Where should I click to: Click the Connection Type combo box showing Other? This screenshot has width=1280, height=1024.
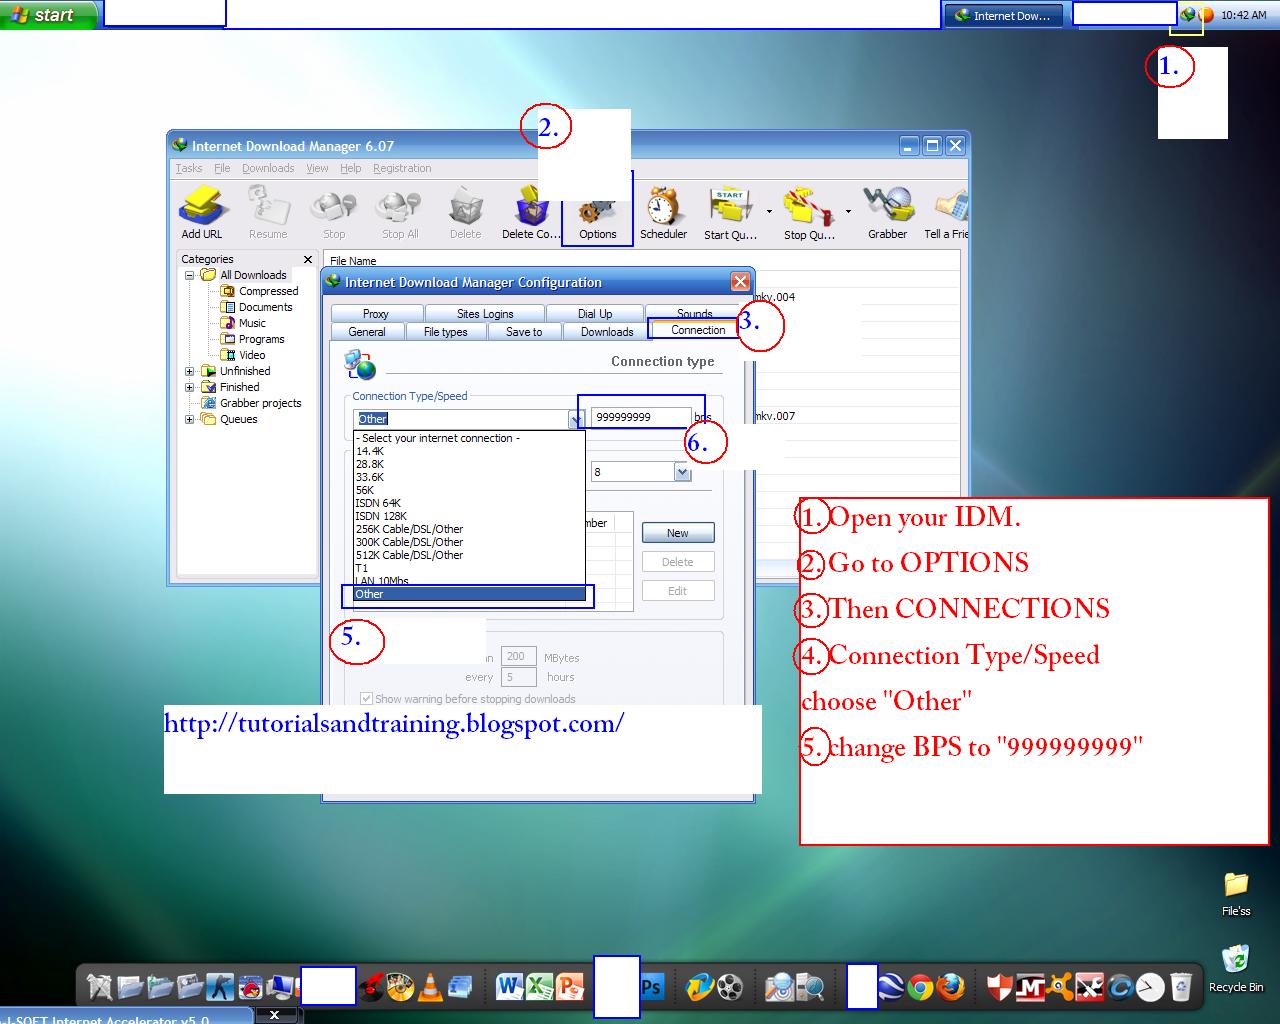point(468,419)
